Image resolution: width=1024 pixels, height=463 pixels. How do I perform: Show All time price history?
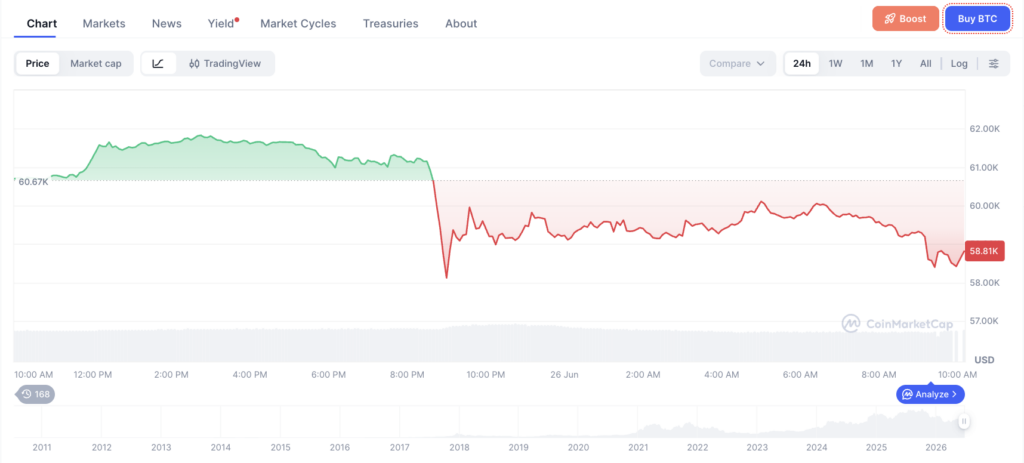[925, 63]
